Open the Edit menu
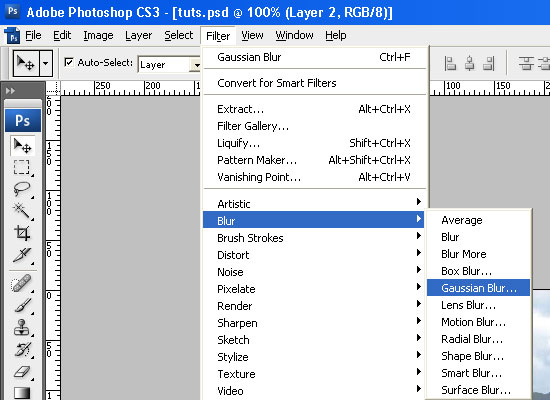The height and width of the screenshot is (400, 550). point(62,35)
